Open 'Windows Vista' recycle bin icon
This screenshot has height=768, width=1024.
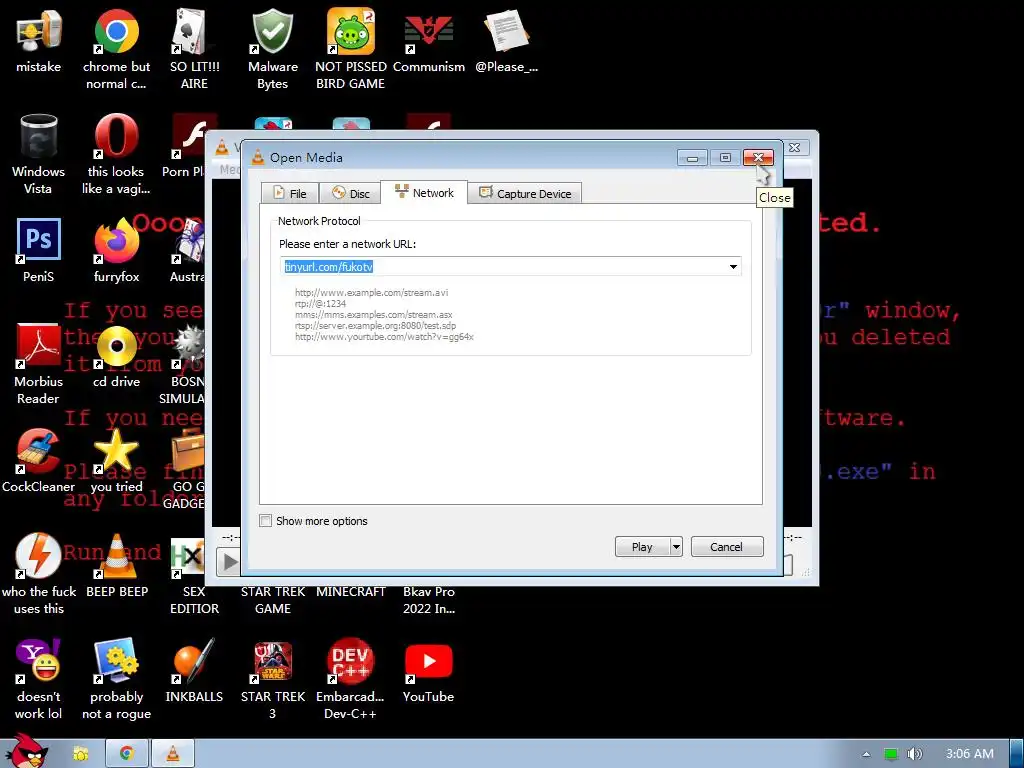38,154
